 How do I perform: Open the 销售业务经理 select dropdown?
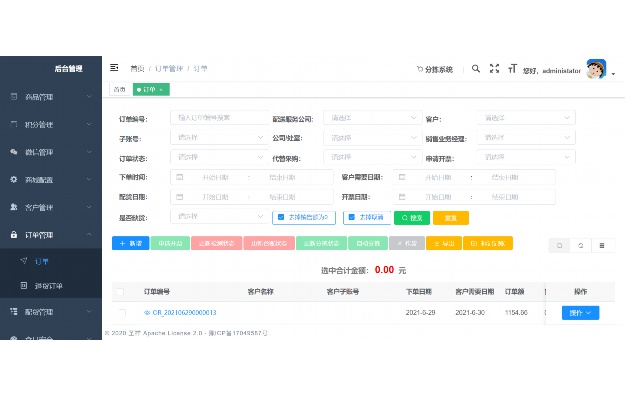(x=526, y=137)
